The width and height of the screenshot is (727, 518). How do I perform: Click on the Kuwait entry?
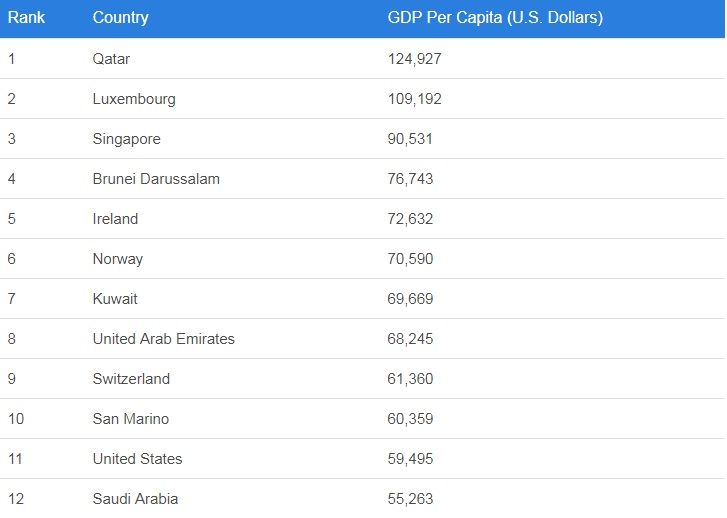point(115,299)
